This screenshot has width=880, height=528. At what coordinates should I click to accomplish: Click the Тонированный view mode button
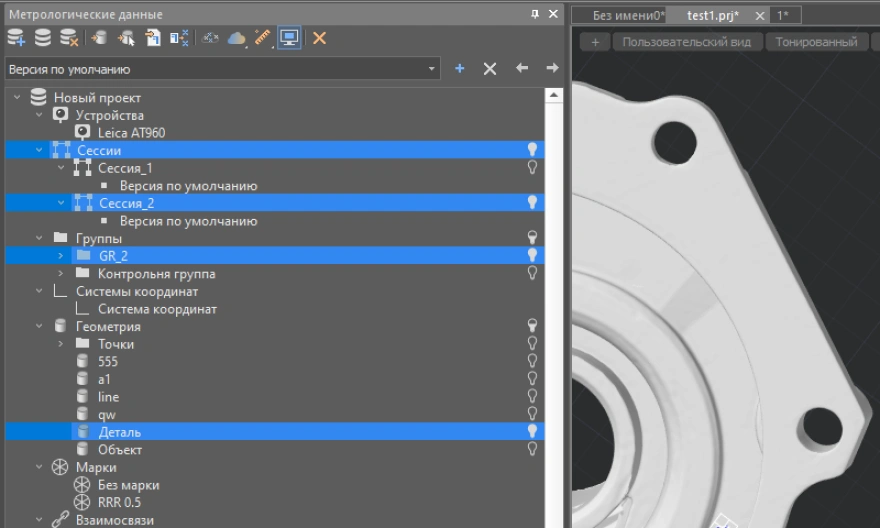[x=817, y=42]
